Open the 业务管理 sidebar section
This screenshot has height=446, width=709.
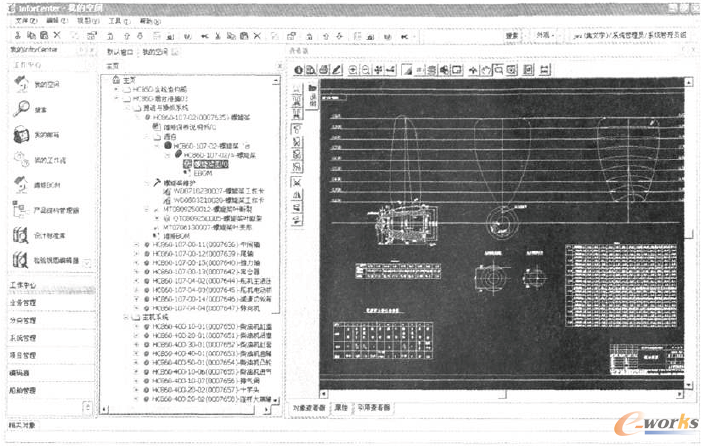click(51, 303)
